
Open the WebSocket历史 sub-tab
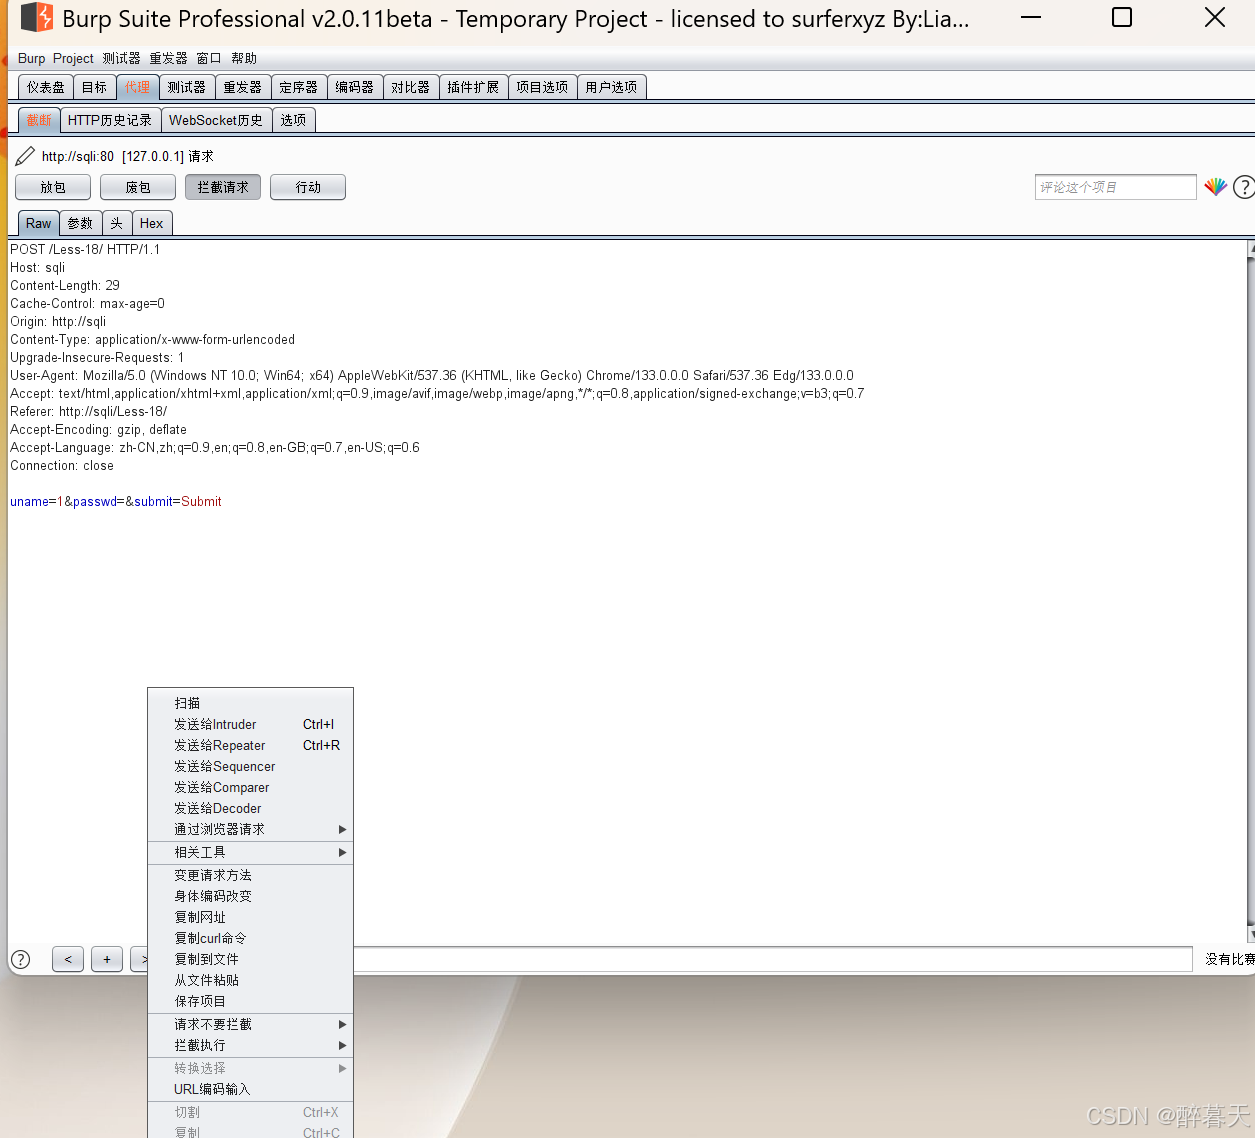(216, 120)
